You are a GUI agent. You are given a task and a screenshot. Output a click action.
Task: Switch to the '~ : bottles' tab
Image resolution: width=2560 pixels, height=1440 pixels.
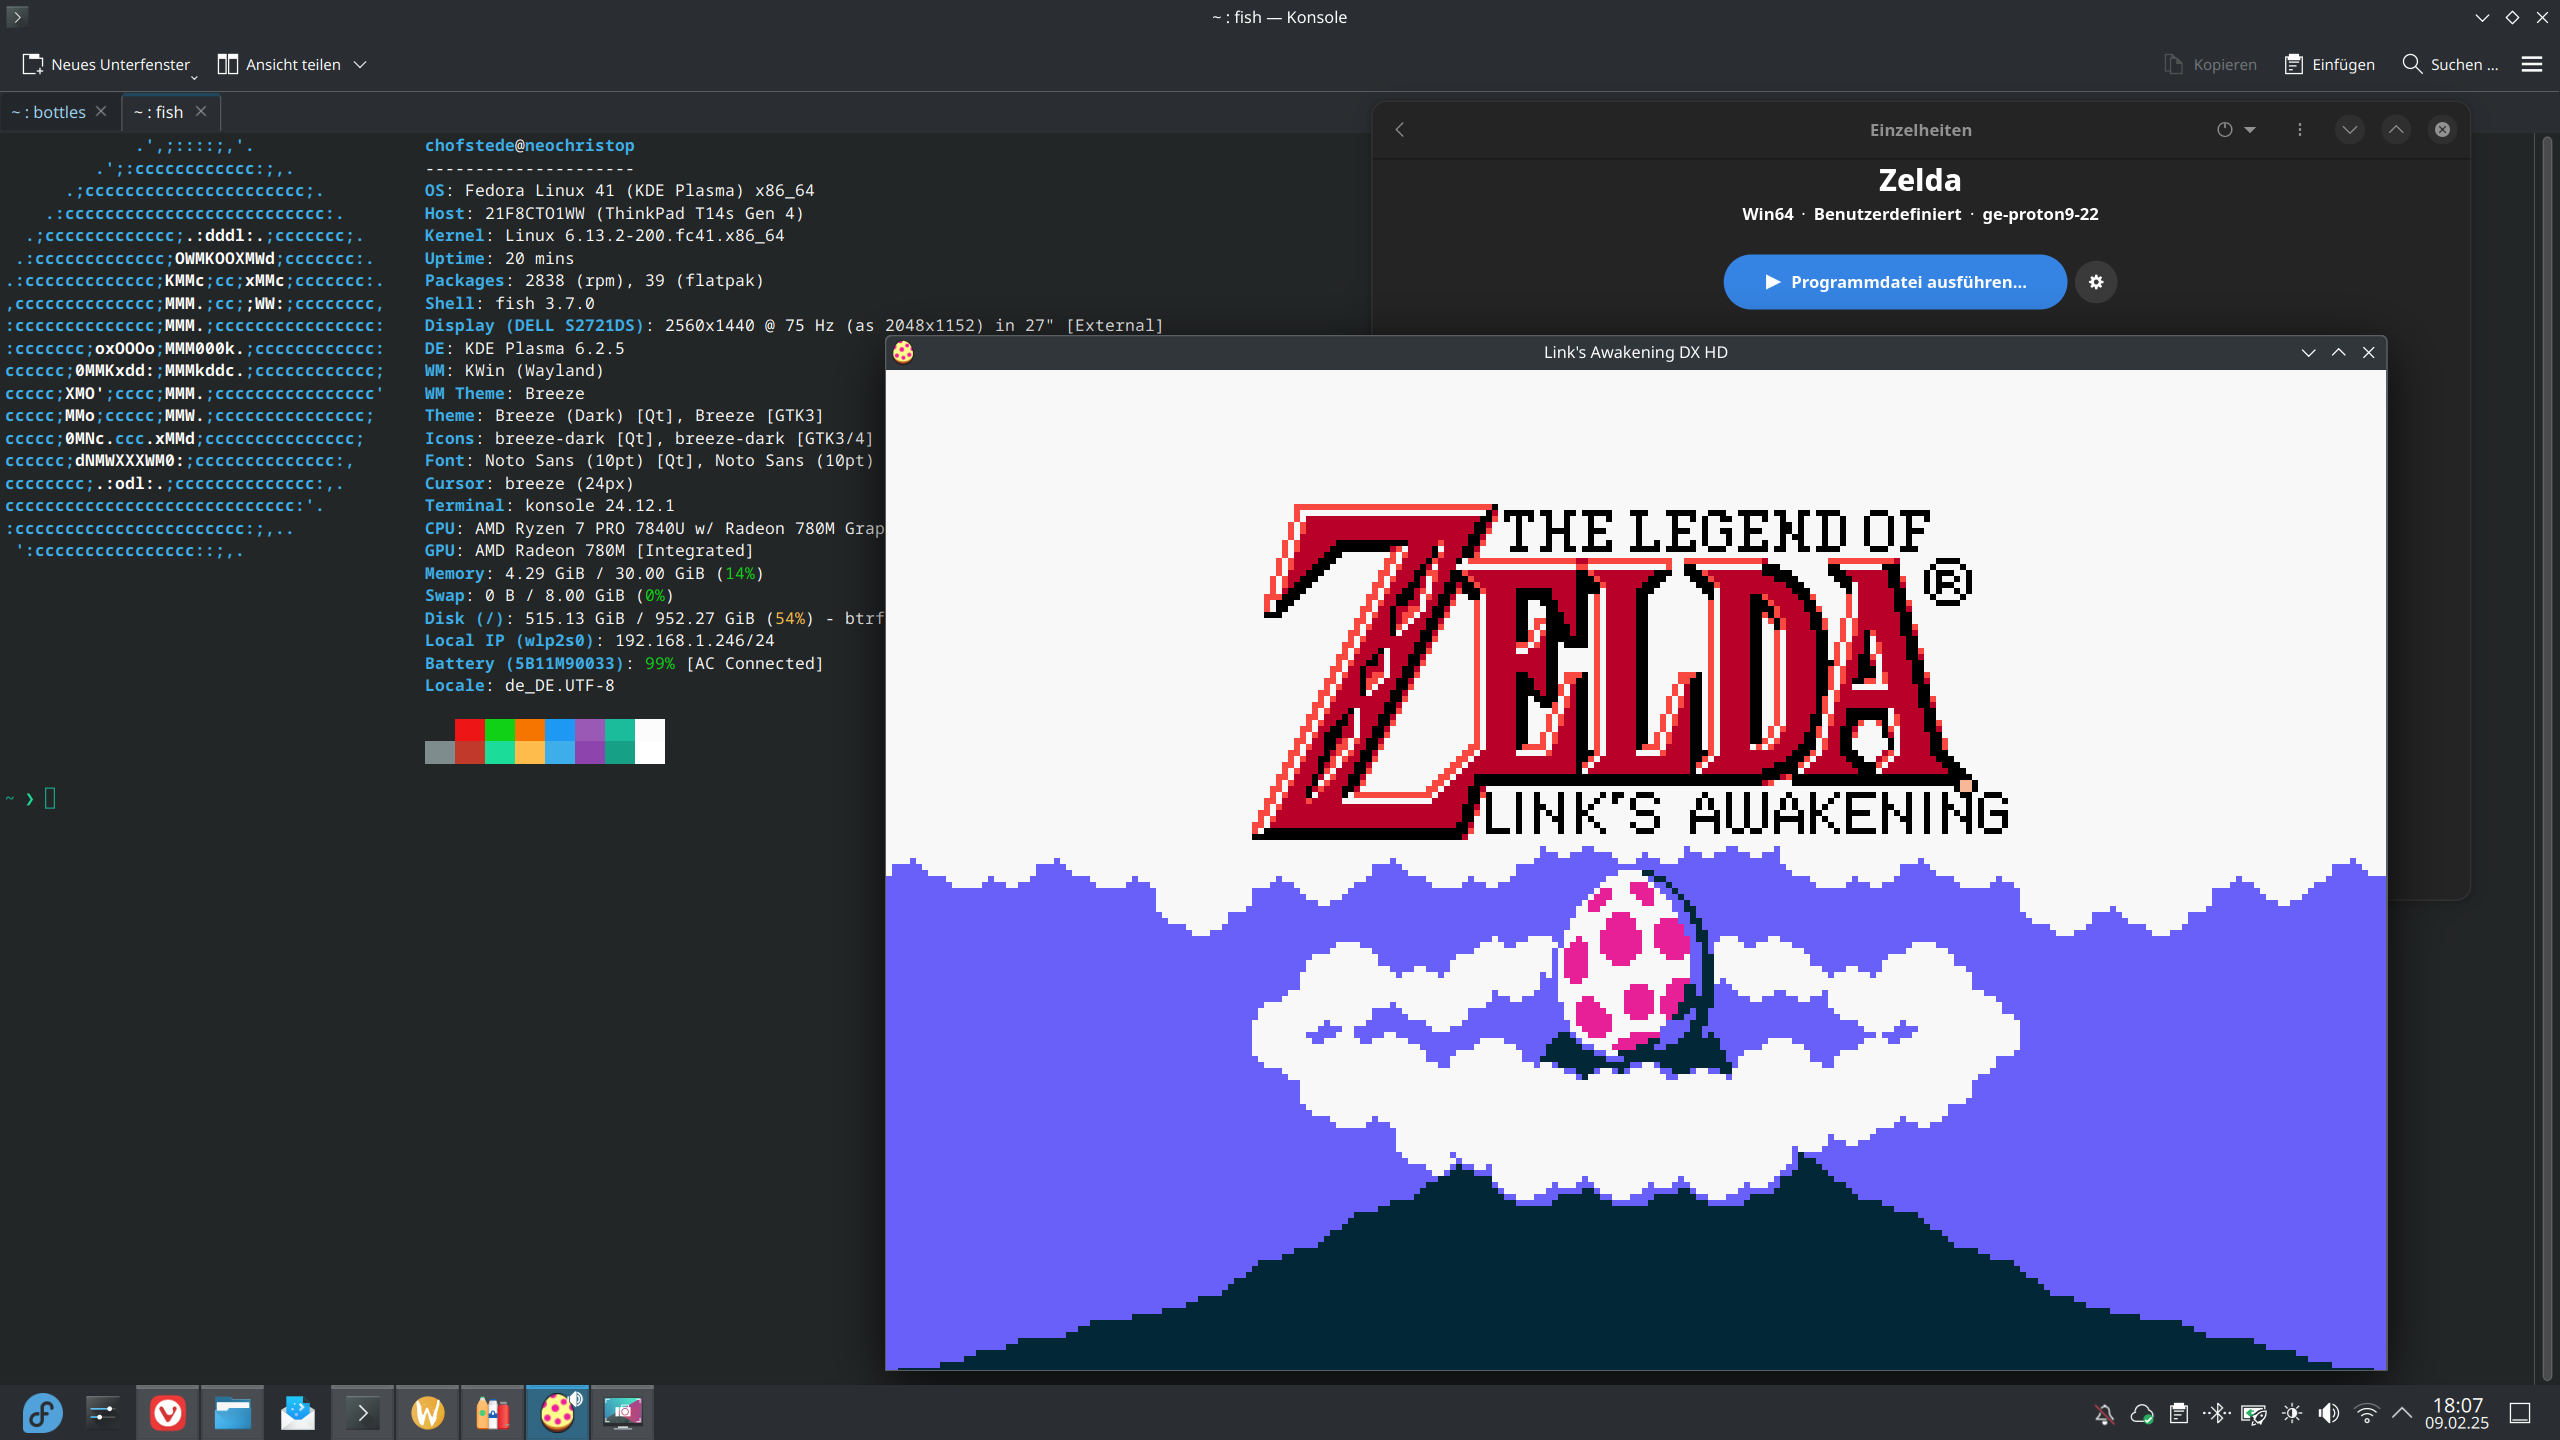click(50, 112)
